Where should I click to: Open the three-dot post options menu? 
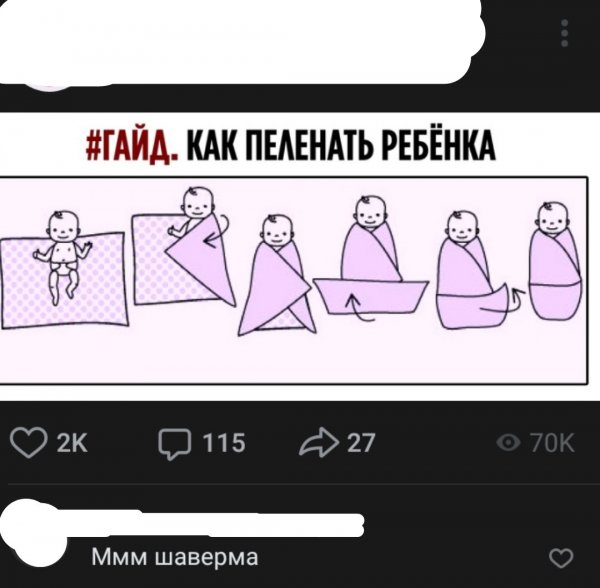564,33
